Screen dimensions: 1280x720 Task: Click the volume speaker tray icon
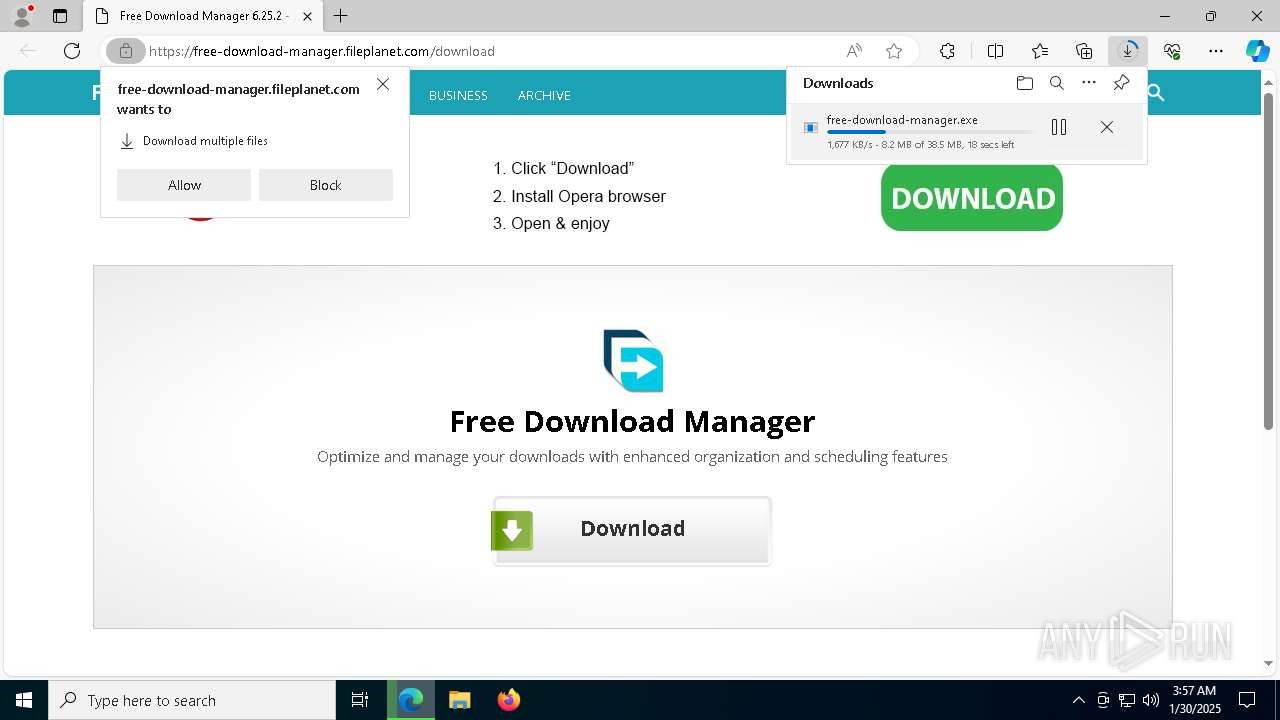[1151, 700]
